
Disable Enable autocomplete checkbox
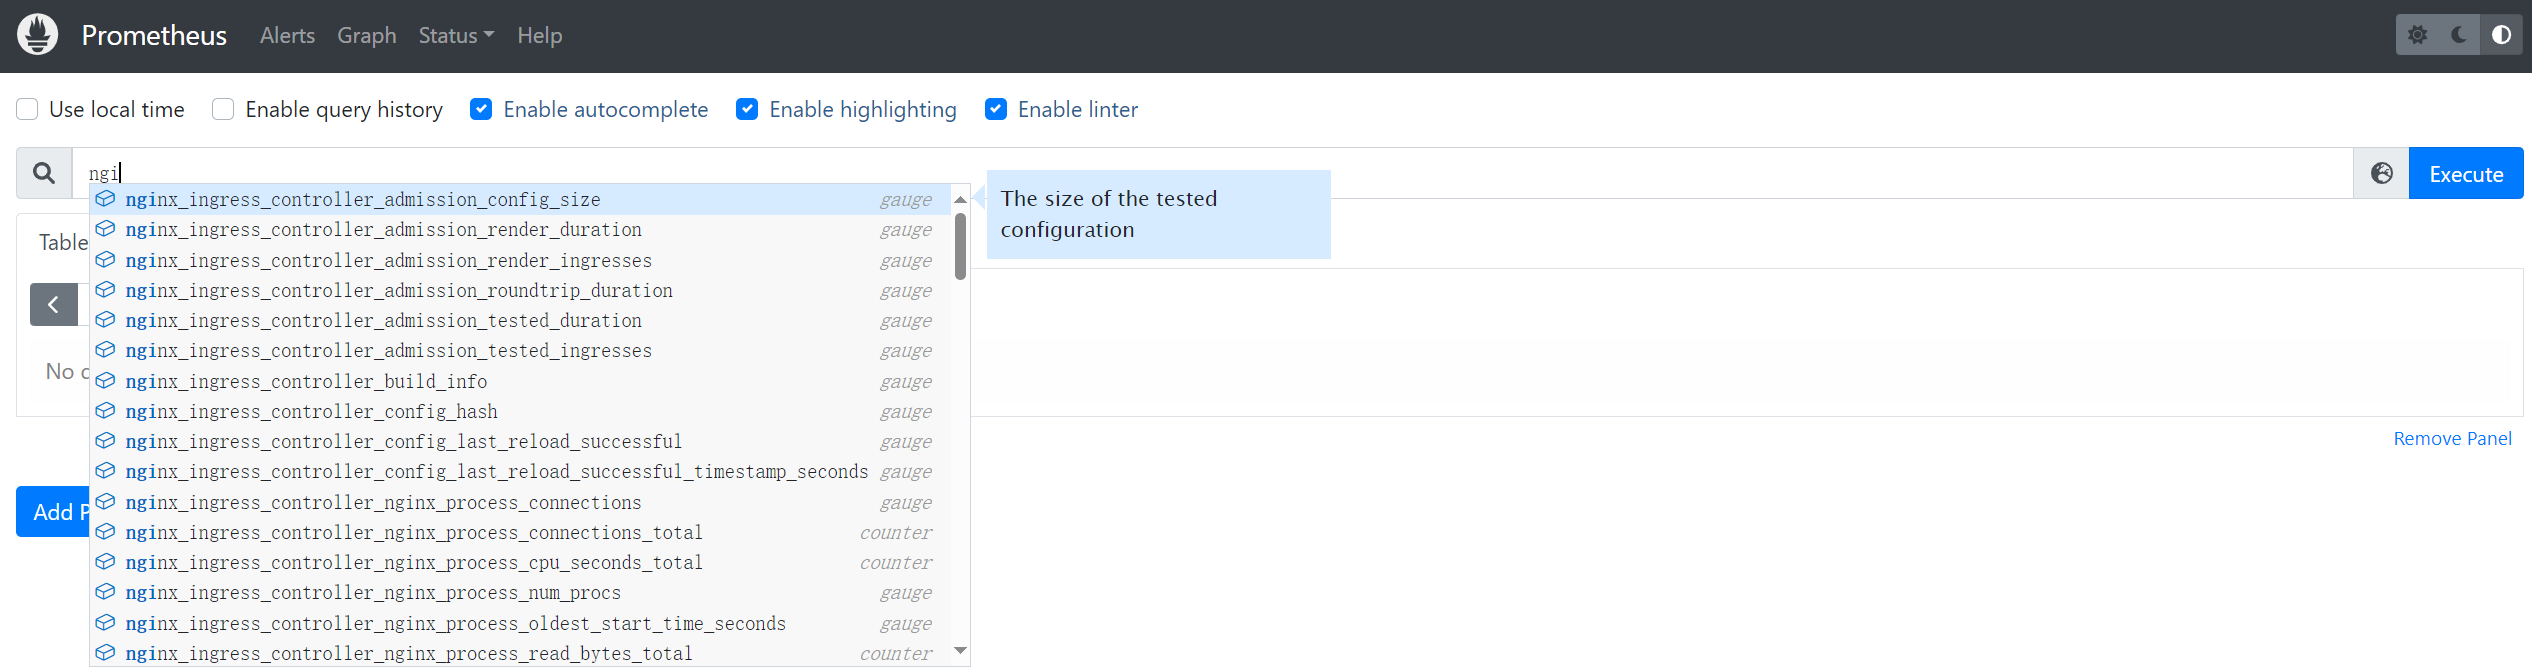[481, 109]
